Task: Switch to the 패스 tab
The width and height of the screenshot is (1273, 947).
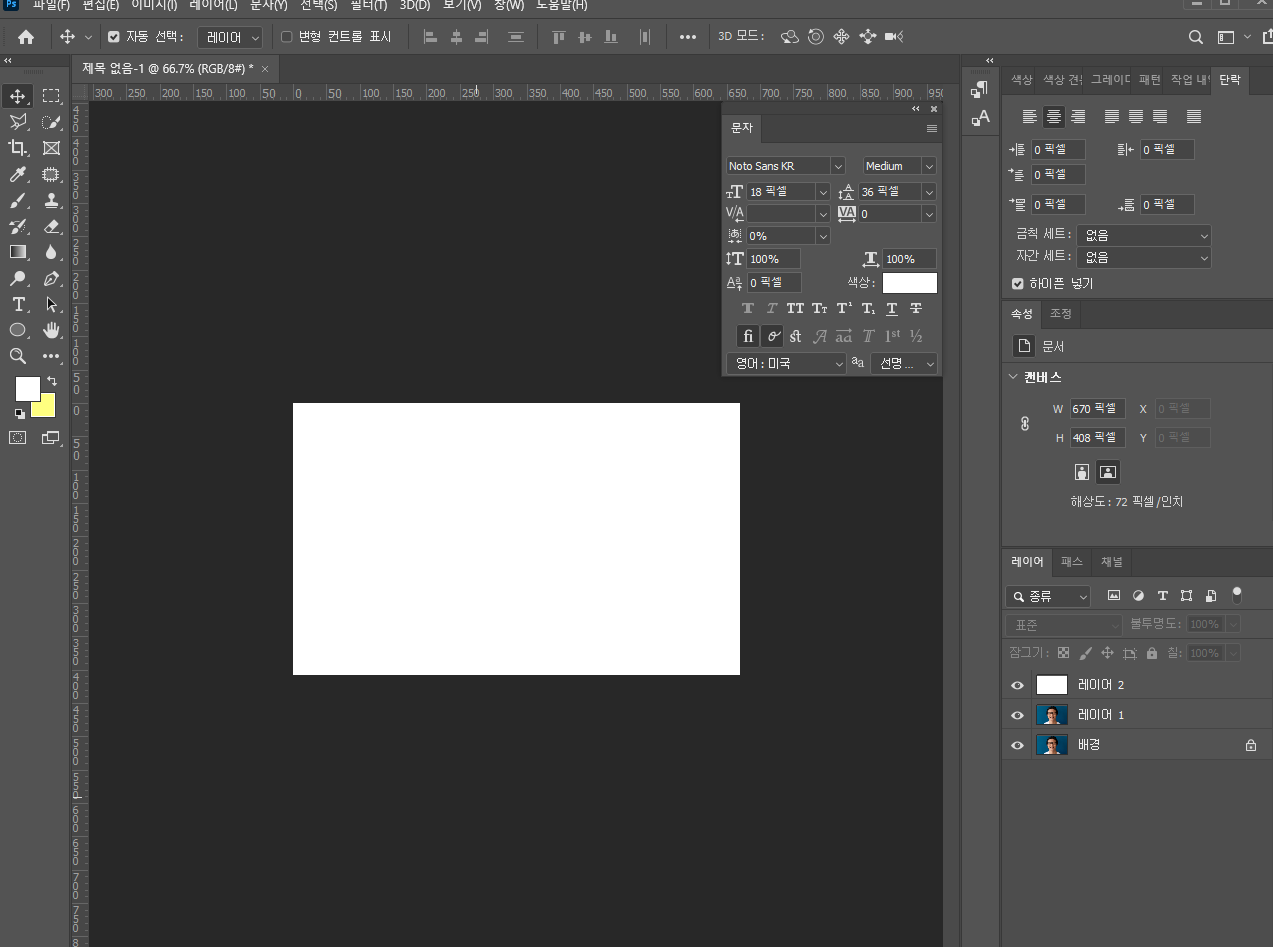Action: click(1072, 562)
